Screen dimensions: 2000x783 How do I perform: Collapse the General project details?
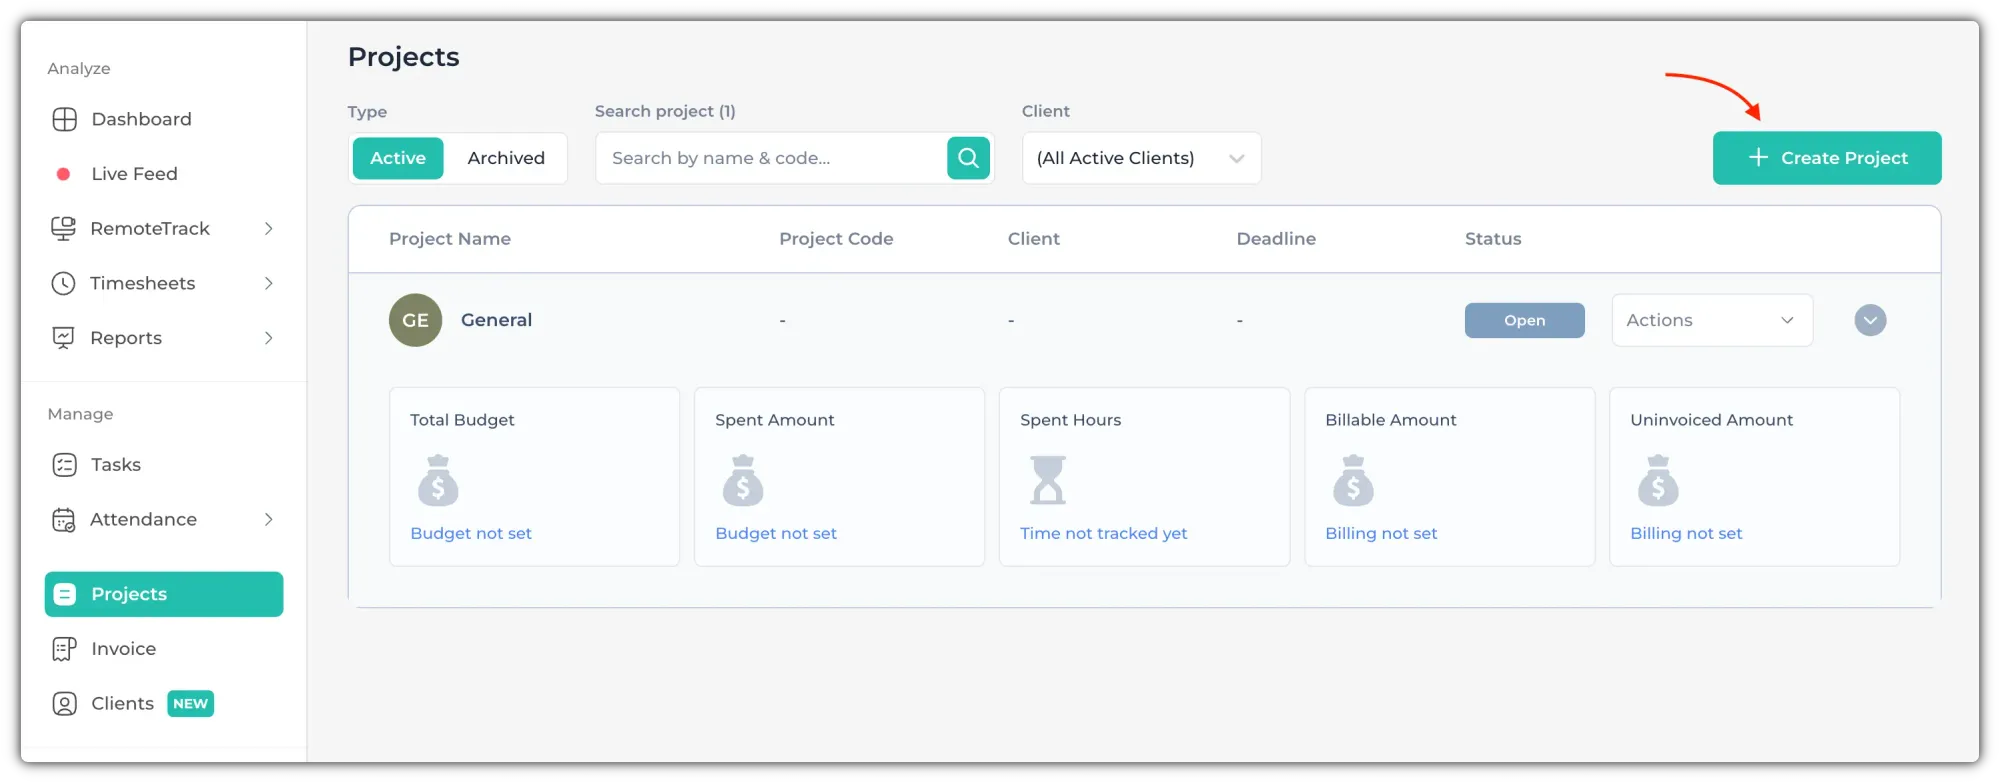tap(1870, 320)
